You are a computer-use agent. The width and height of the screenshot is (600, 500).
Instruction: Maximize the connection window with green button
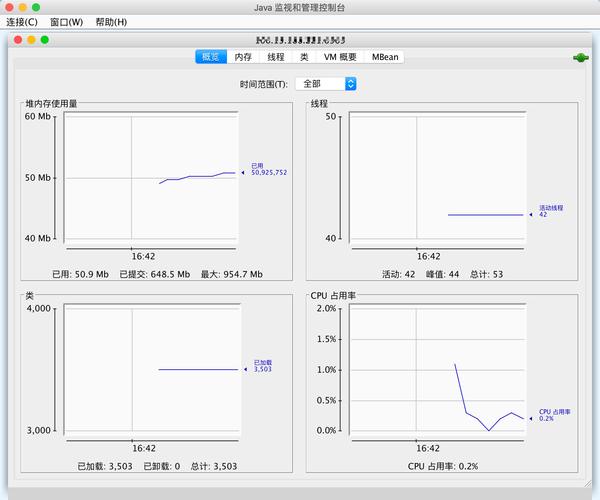[45, 40]
